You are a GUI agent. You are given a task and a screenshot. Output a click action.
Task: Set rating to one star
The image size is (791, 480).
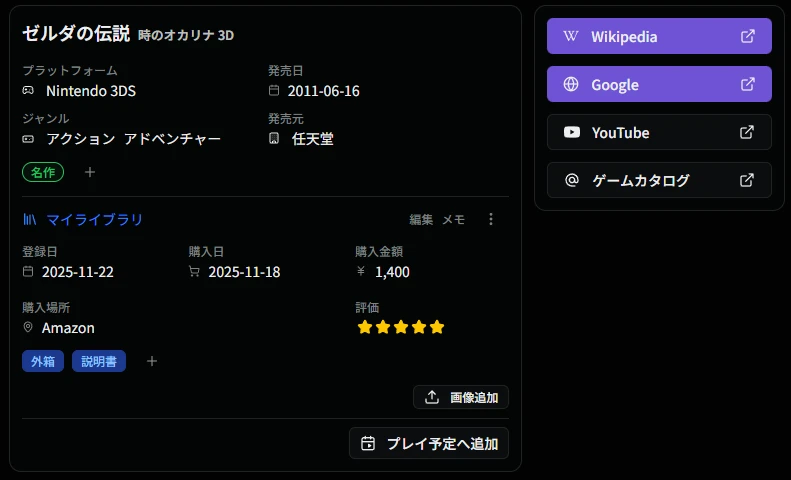click(x=365, y=327)
